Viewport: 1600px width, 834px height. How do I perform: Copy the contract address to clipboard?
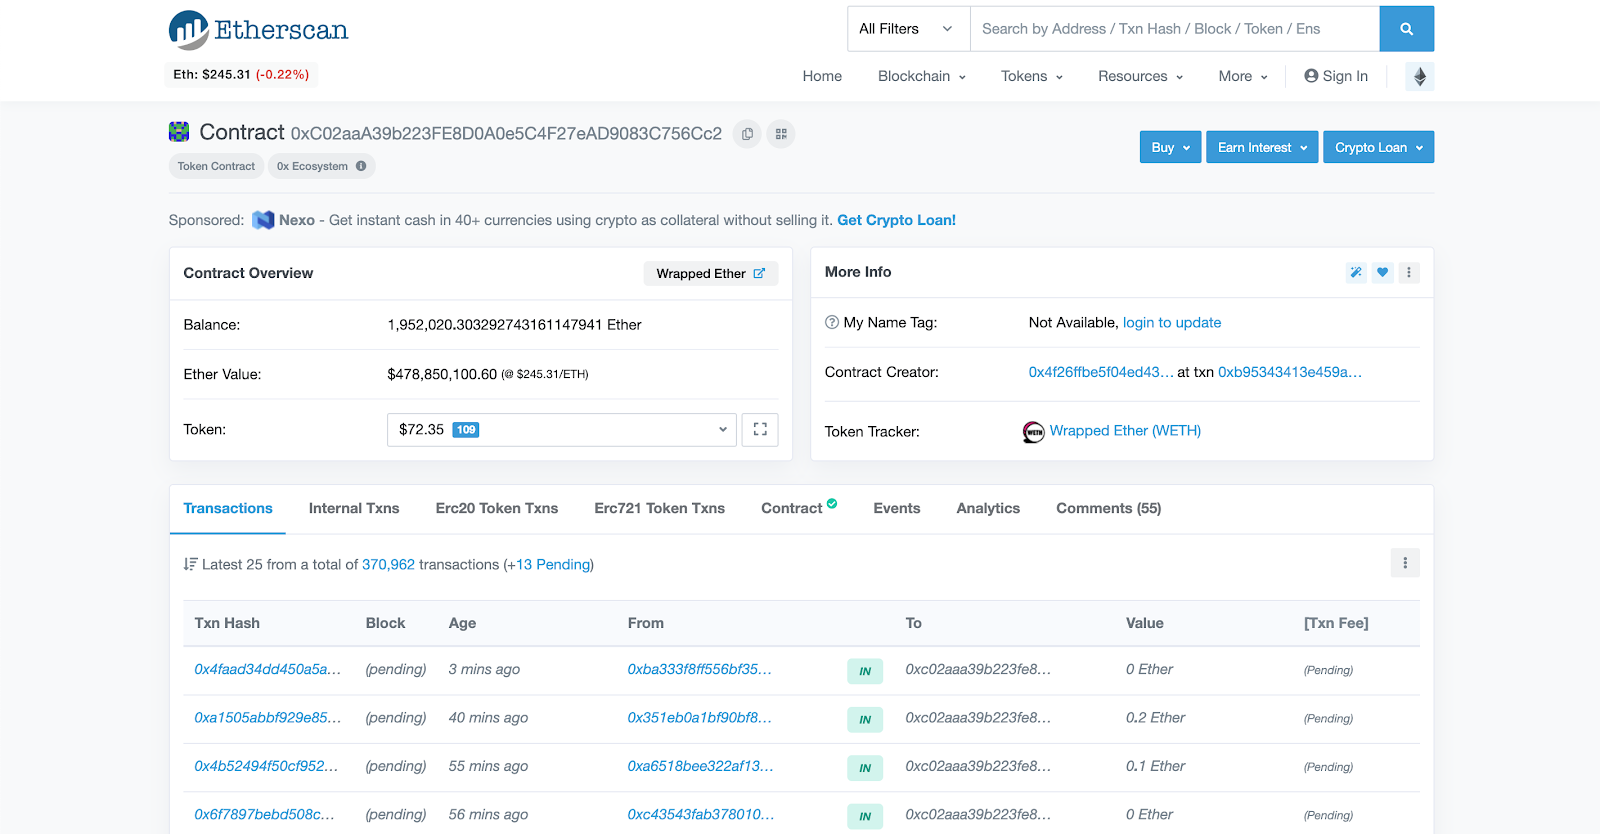pos(747,134)
